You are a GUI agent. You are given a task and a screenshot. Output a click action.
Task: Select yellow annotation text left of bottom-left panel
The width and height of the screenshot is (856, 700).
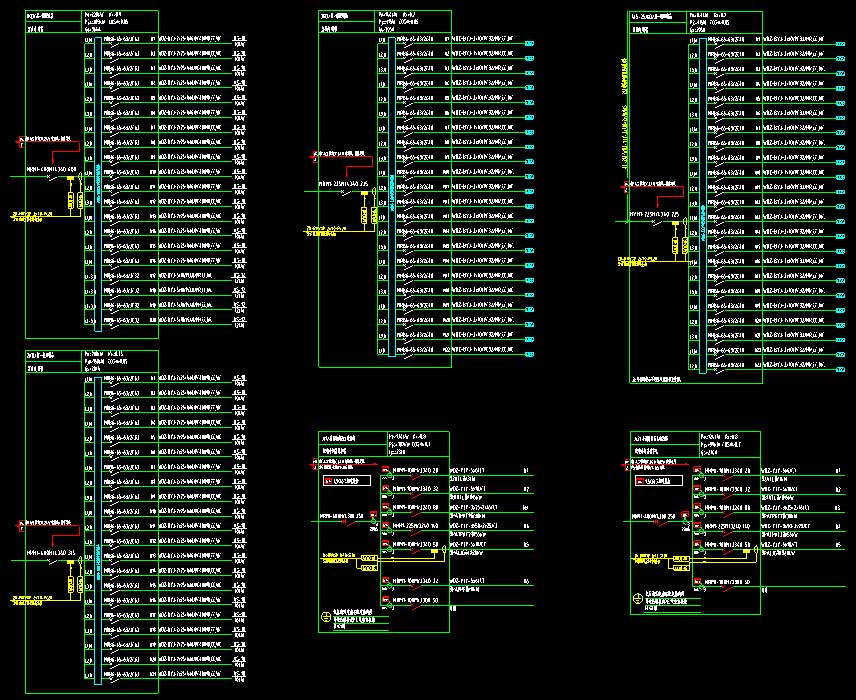coord(33,600)
